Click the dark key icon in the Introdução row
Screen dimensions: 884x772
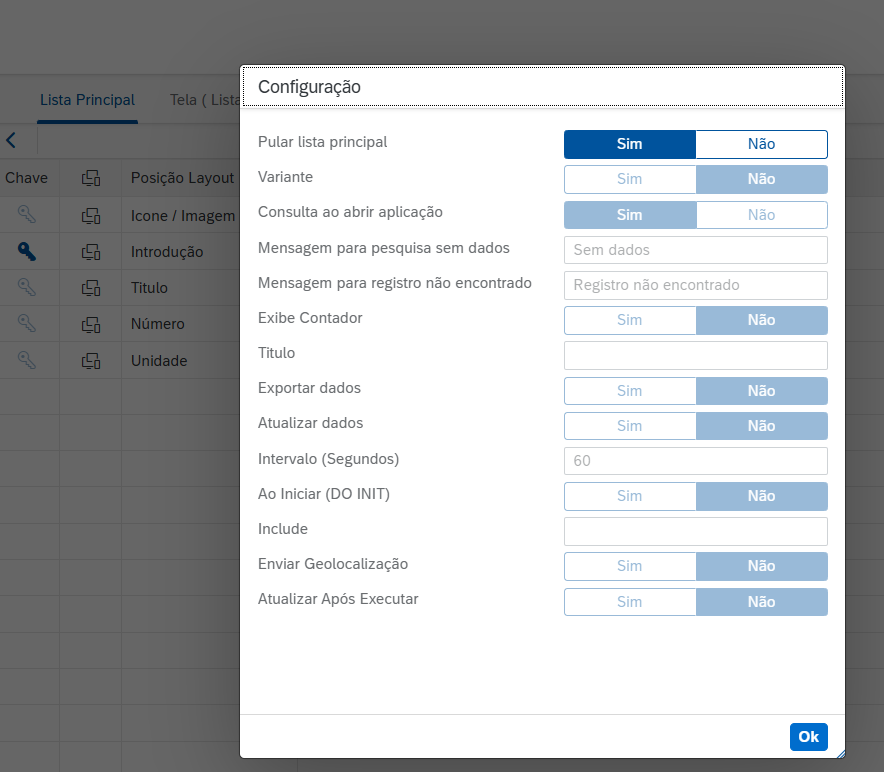click(x=26, y=251)
